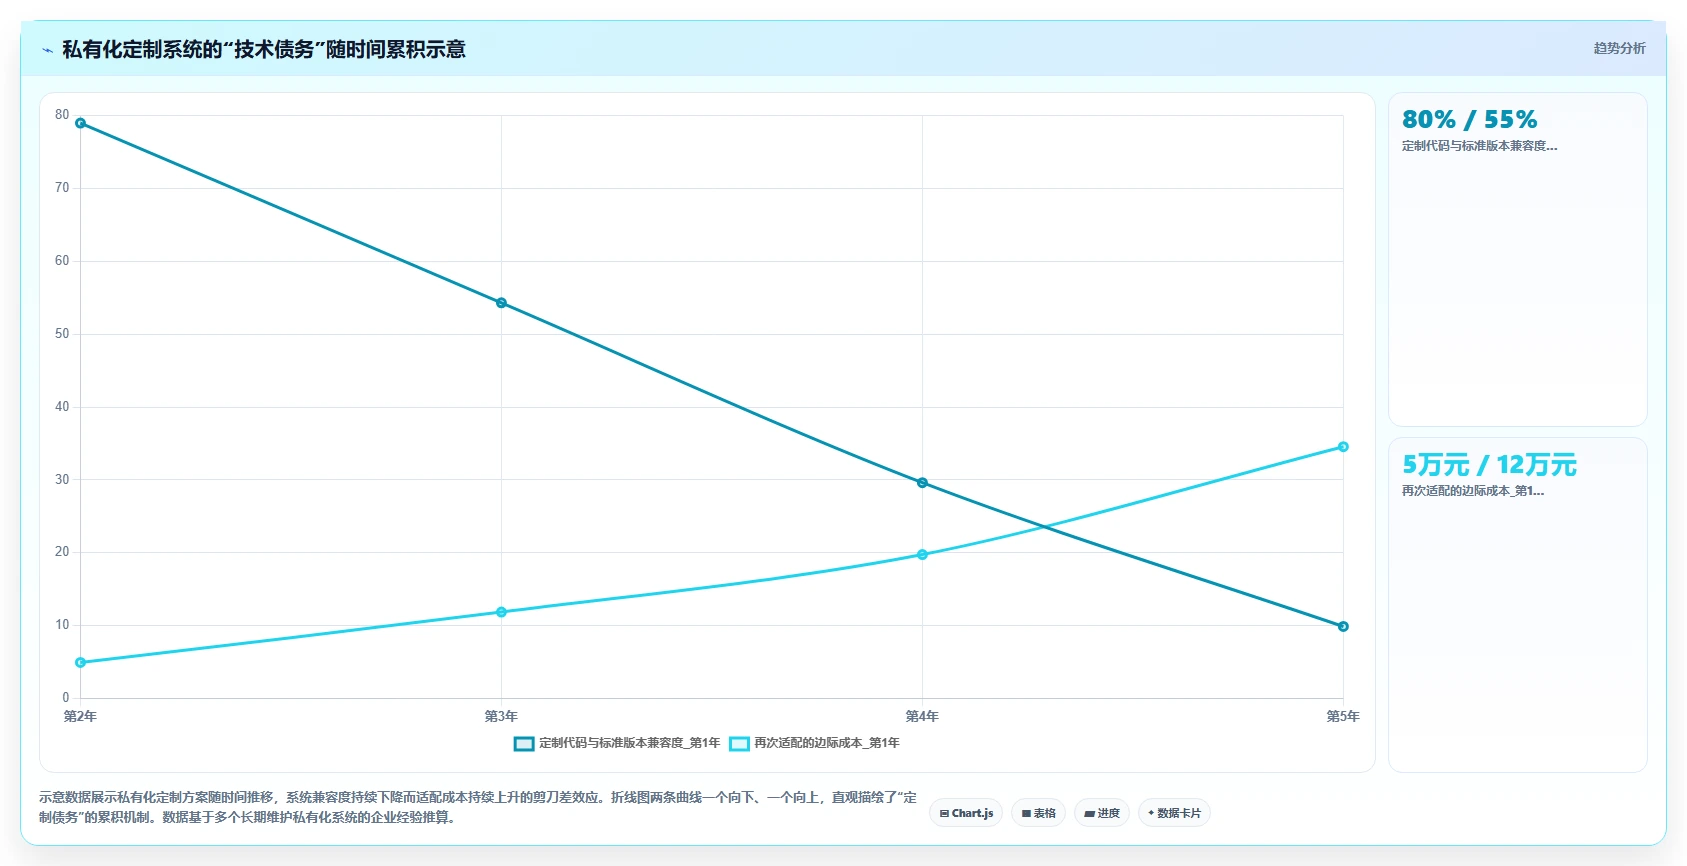Click compatibility data point at 第3年
The height and width of the screenshot is (866, 1687).
point(501,303)
